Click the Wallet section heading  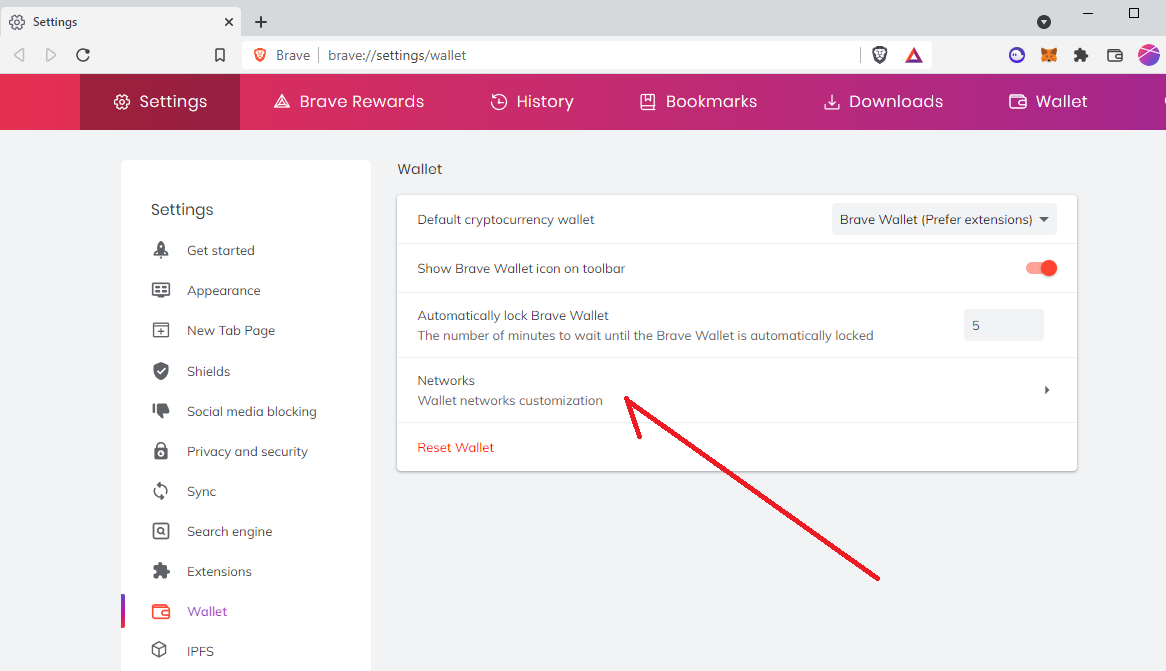pos(419,169)
